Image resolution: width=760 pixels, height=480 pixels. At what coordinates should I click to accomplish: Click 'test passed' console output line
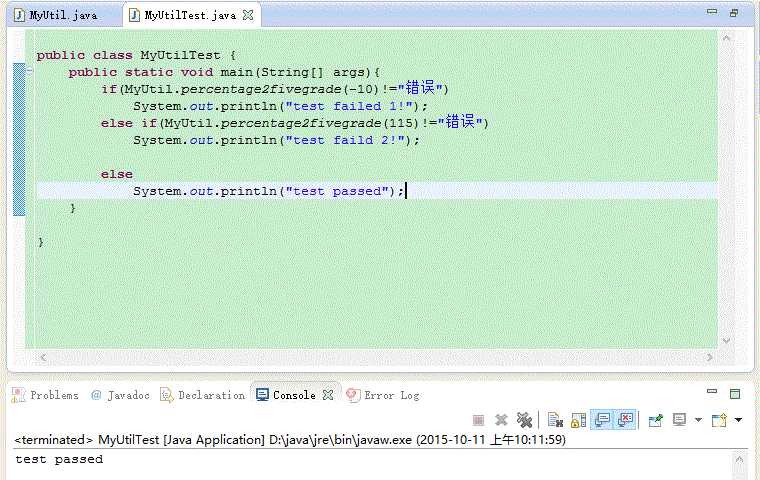pos(59,459)
